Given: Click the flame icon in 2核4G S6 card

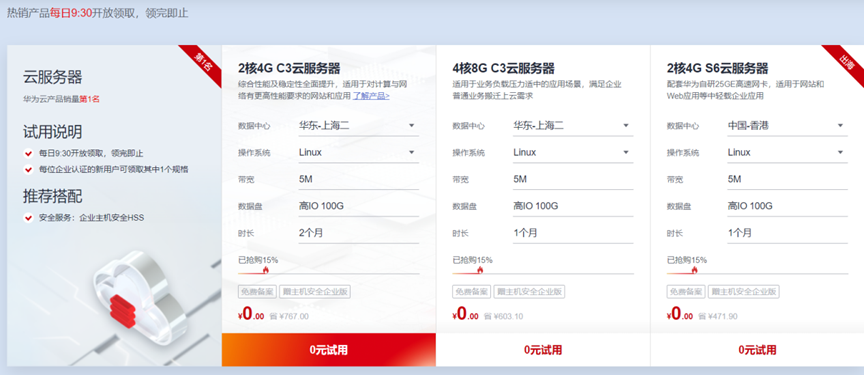Looking at the screenshot, I should (x=694, y=270).
